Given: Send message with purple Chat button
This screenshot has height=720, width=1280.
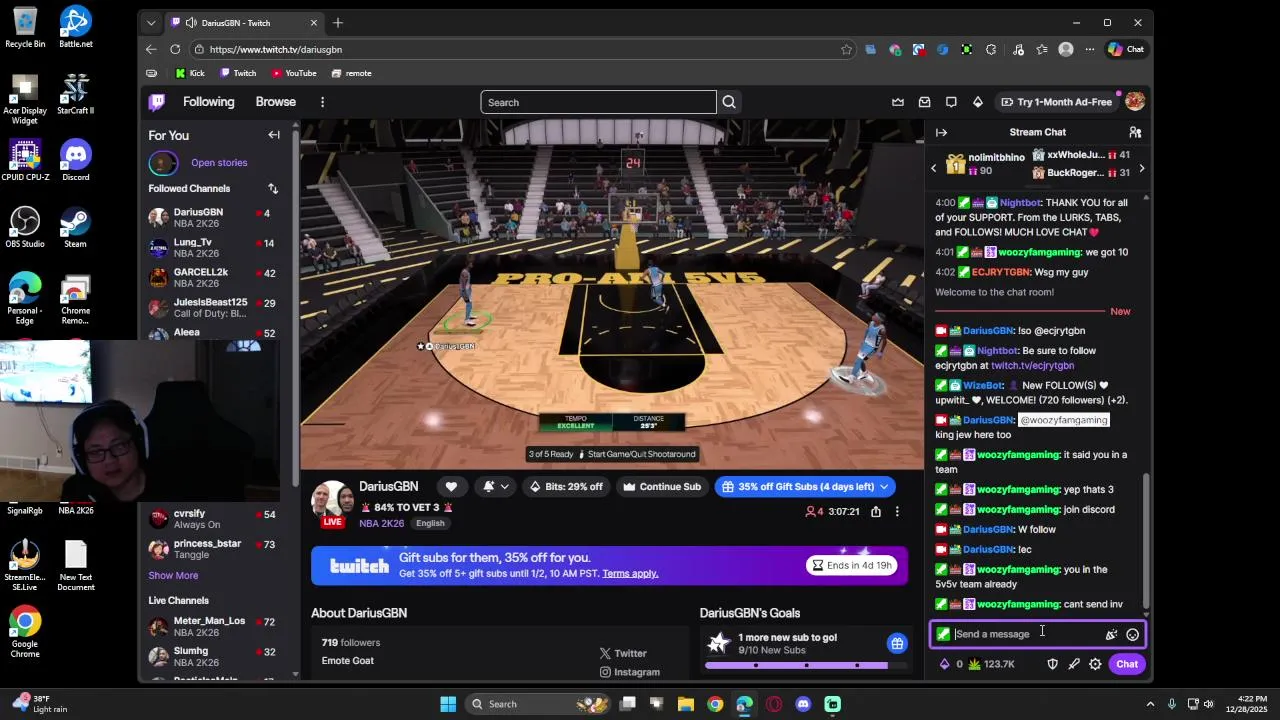Looking at the screenshot, I should [x=1127, y=664].
